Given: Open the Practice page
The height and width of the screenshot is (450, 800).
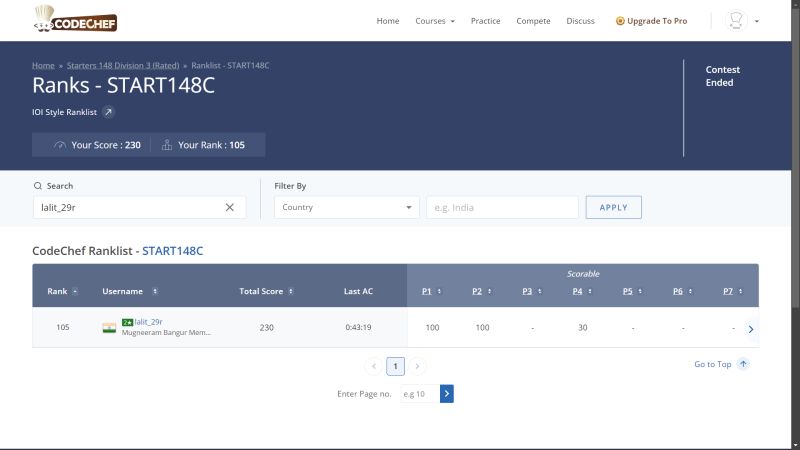Looking at the screenshot, I should click(485, 21).
